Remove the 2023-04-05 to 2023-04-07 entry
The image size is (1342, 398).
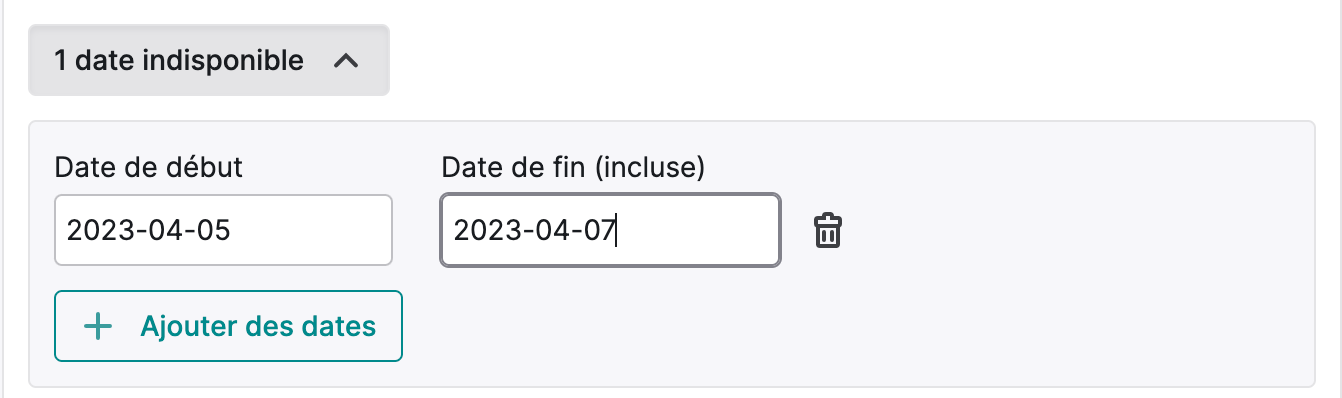point(827,231)
